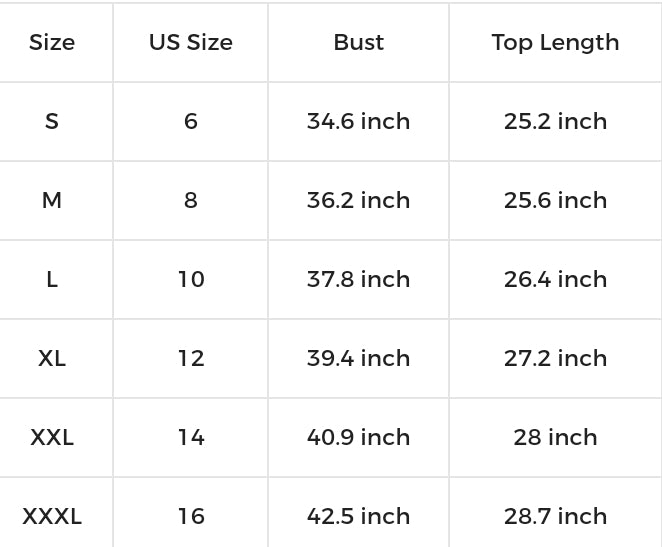Click the 25.2 inch top length
This screenshot has width=662, height=547.
(555, 121)
